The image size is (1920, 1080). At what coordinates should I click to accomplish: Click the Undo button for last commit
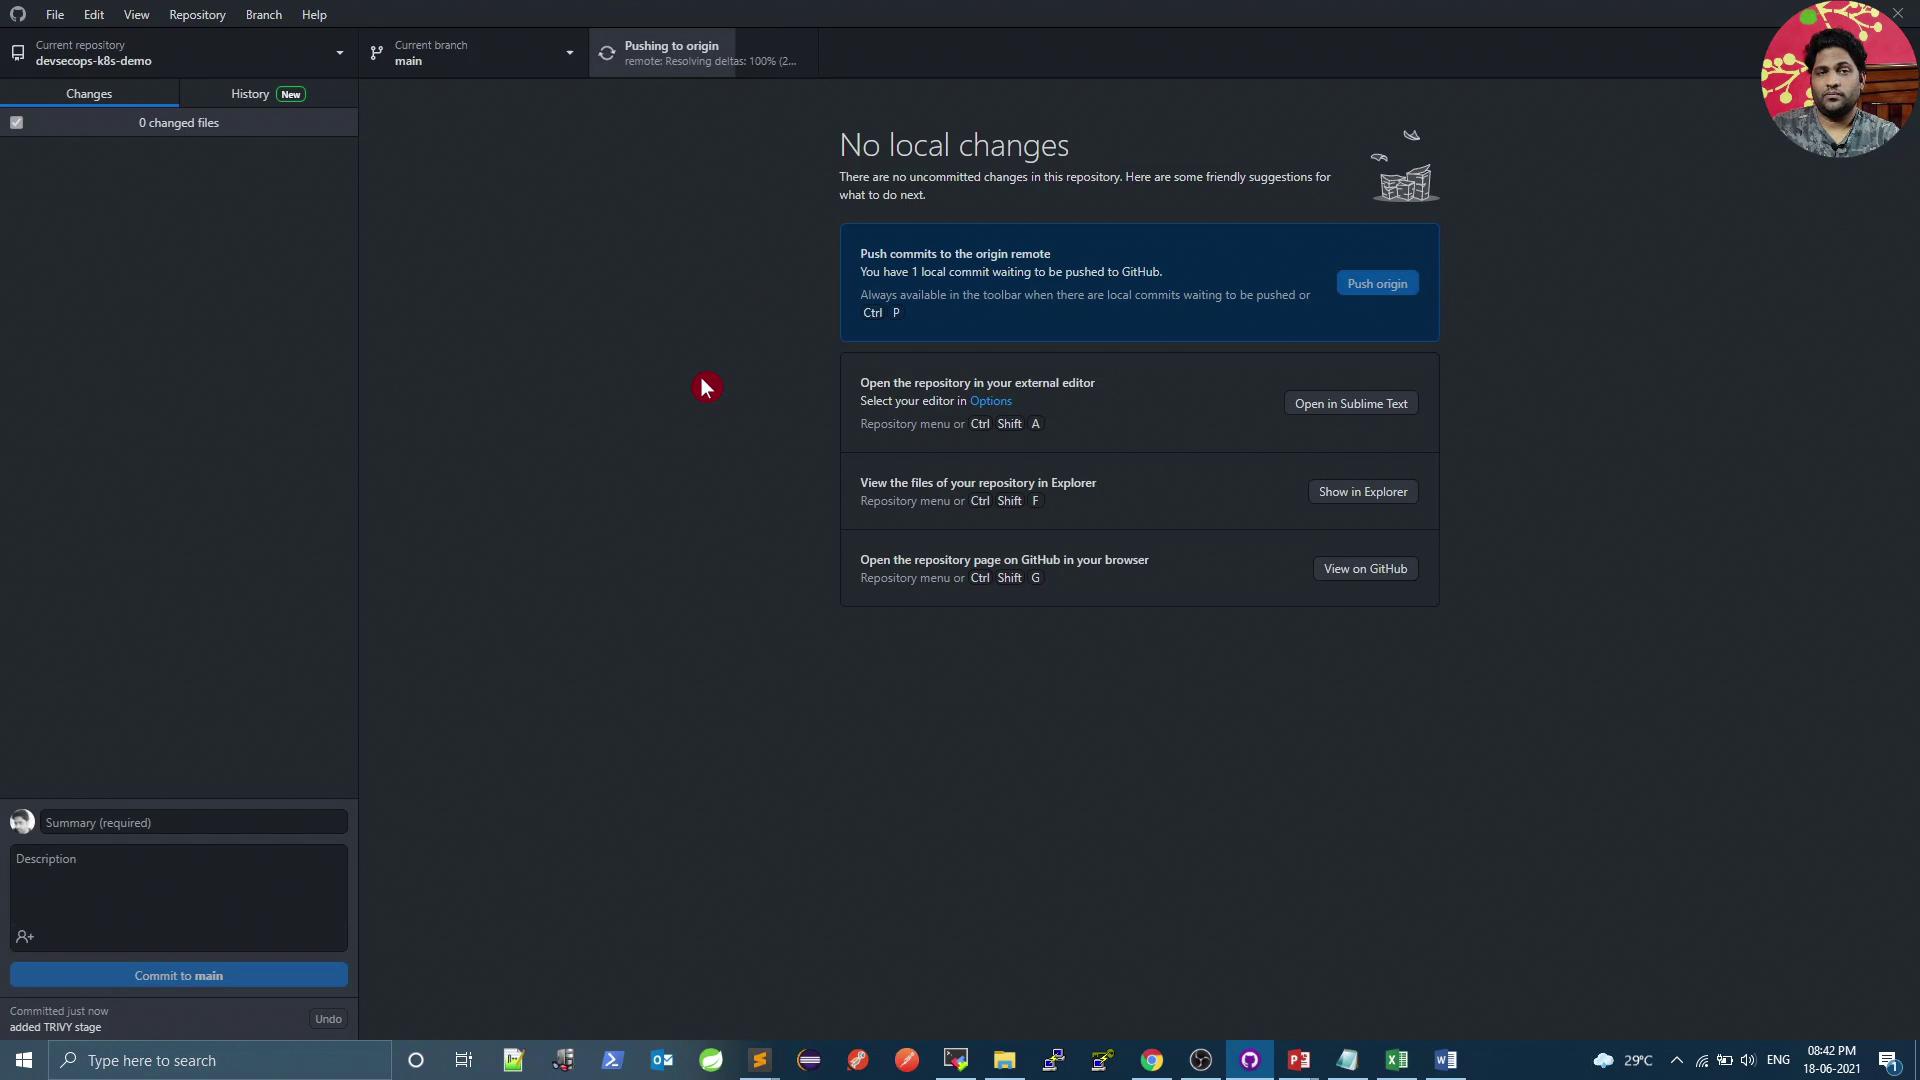click(328, 1019)
